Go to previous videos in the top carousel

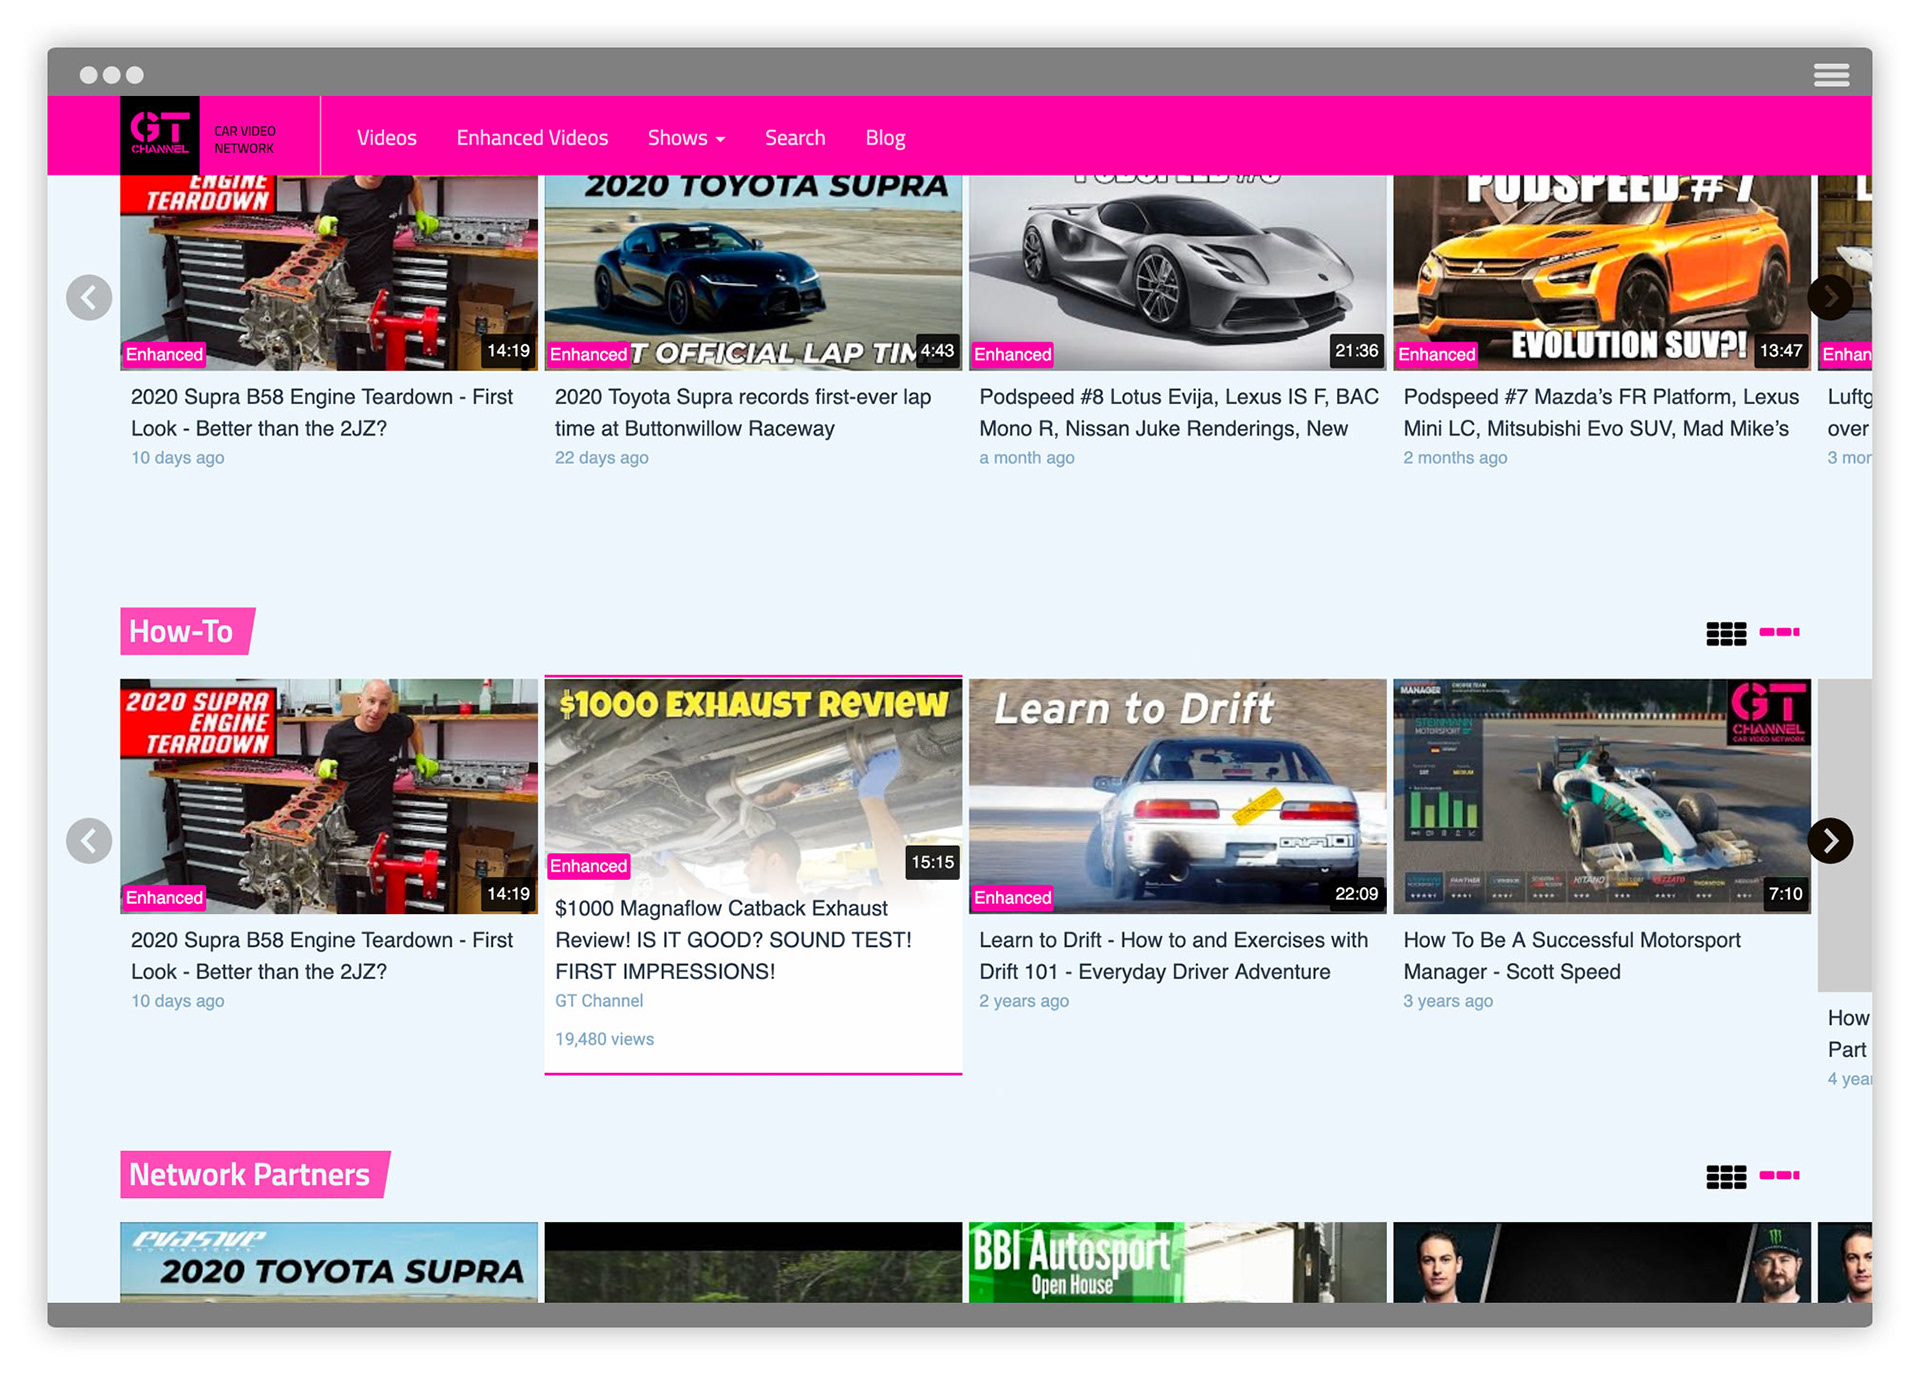89,297
